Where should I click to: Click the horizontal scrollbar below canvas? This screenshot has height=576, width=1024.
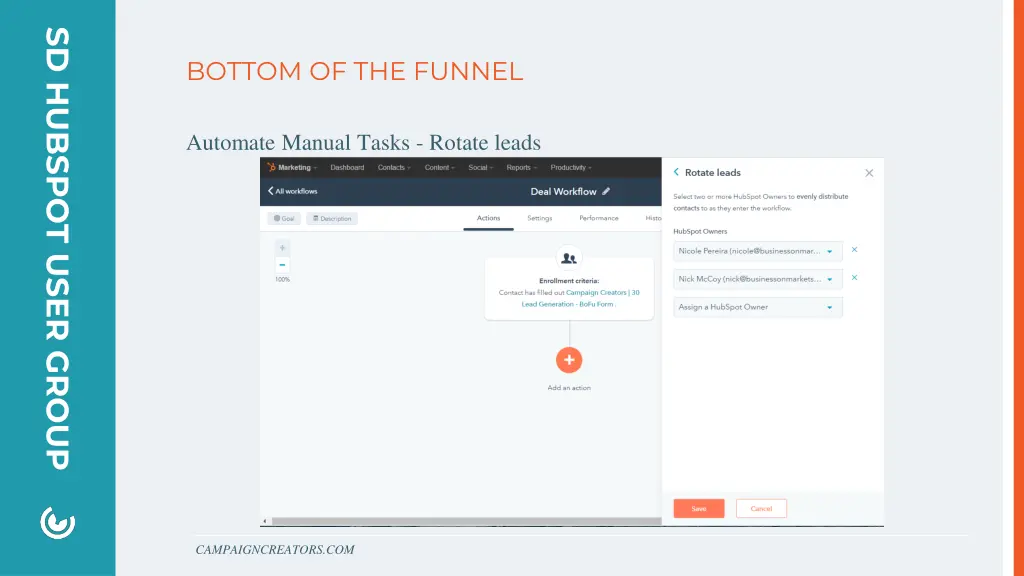(466, 521)
